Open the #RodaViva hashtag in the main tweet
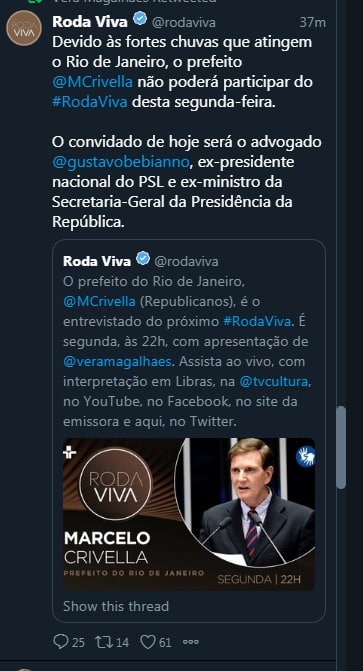 pos(90,102)
